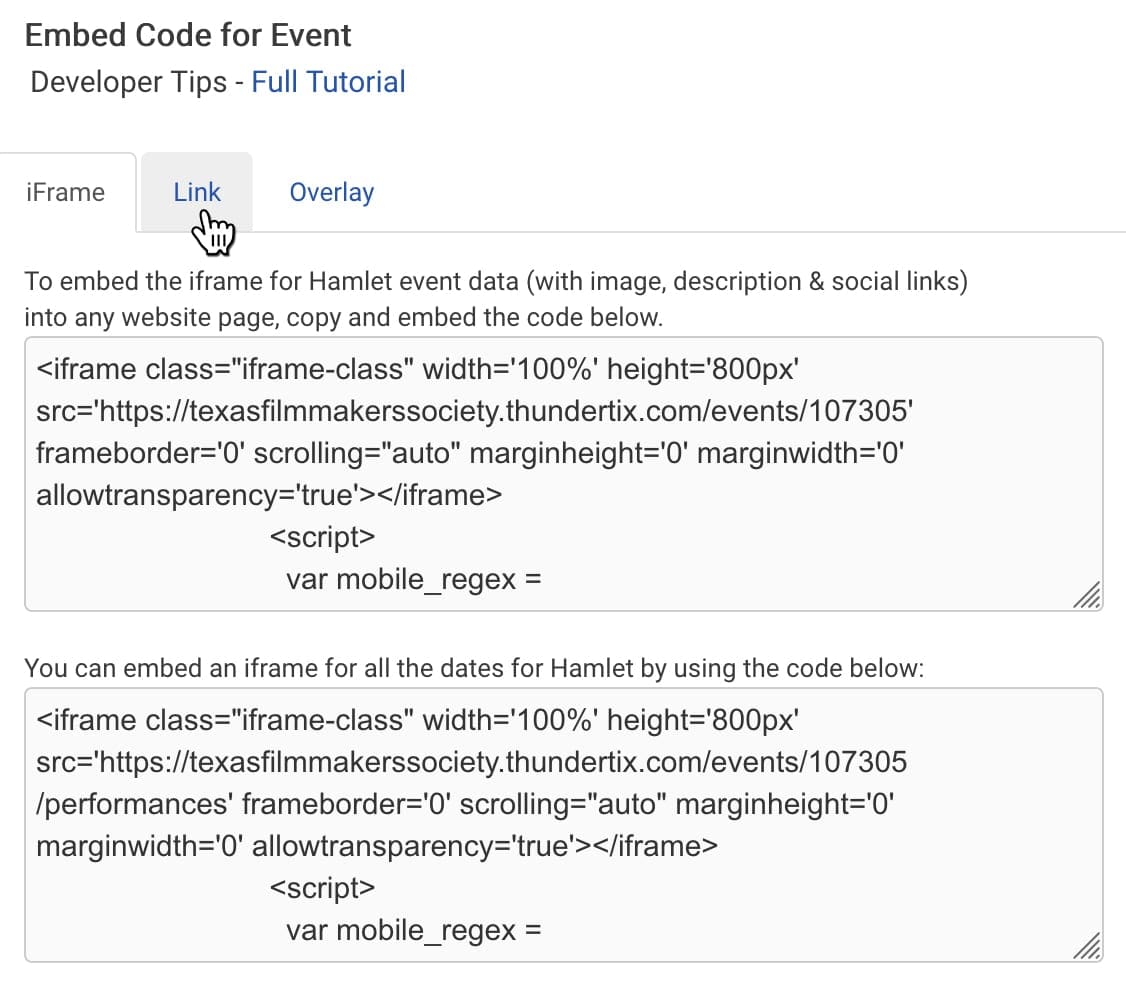The width and height of the screenshot is (1126, 986).
Task: Click the Hamlet event data embed instructions text
Action: (x=495, y=282)
